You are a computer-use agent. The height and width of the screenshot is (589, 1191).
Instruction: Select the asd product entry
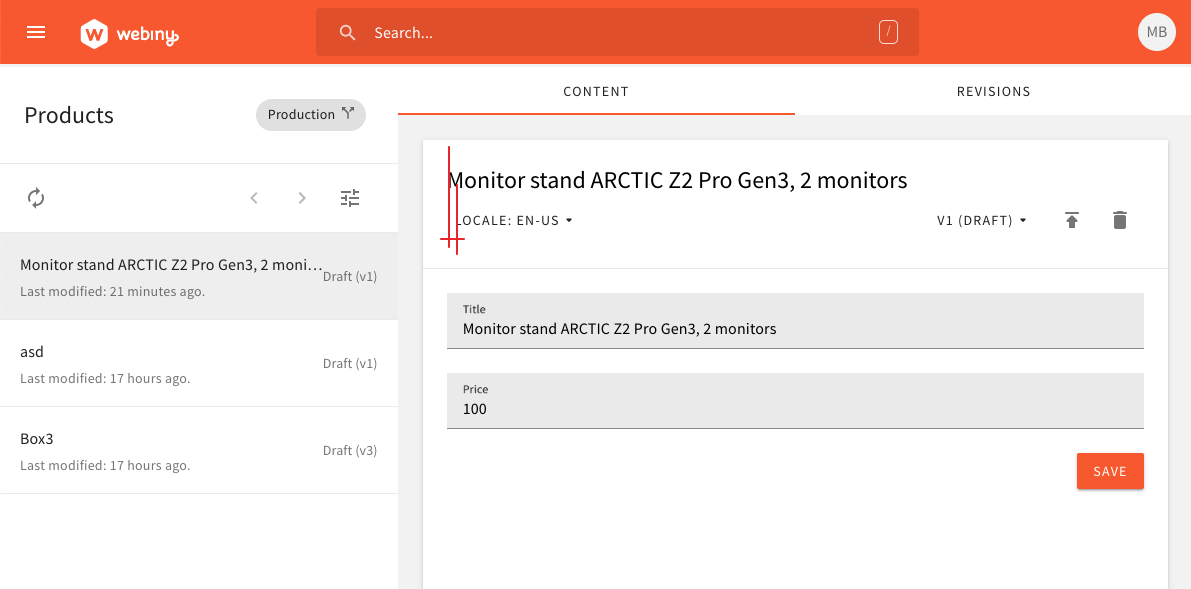tap(199, 363)
